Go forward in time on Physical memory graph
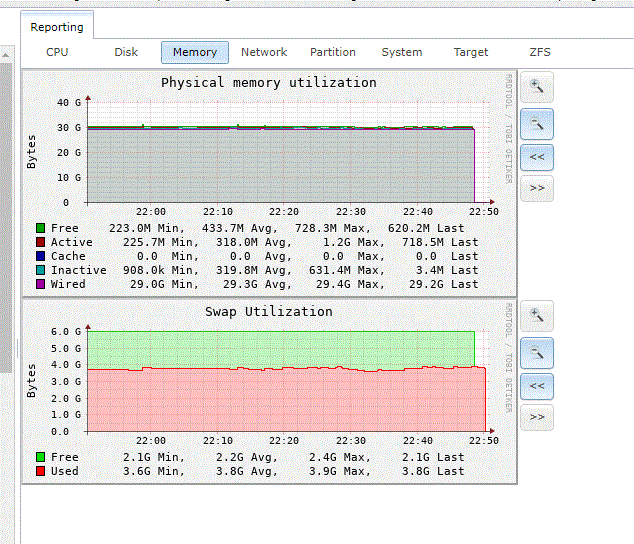634x544 pixels. pyautogui.click(x=537, y=188)
